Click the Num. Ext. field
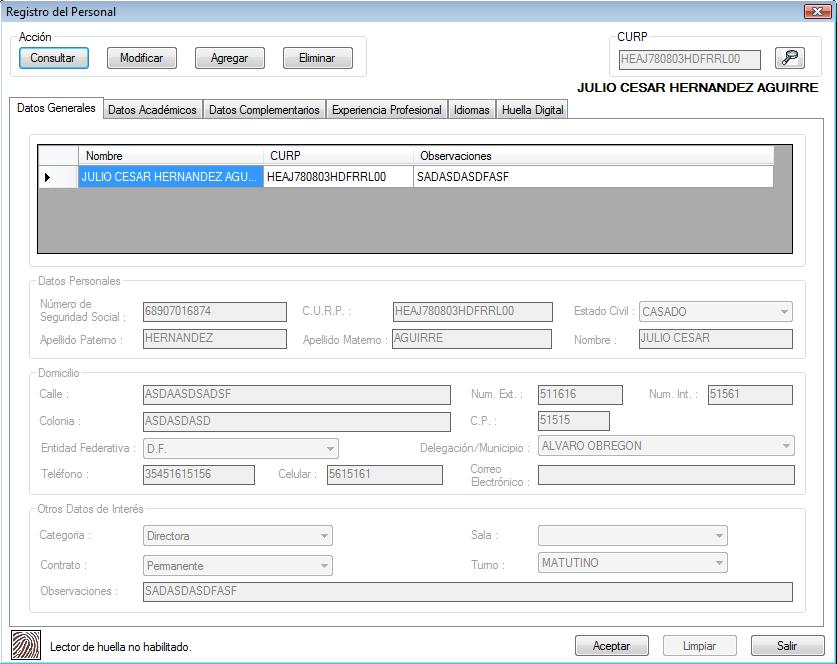Viewport: 837px width, 664px height. (x=580, y=395)
